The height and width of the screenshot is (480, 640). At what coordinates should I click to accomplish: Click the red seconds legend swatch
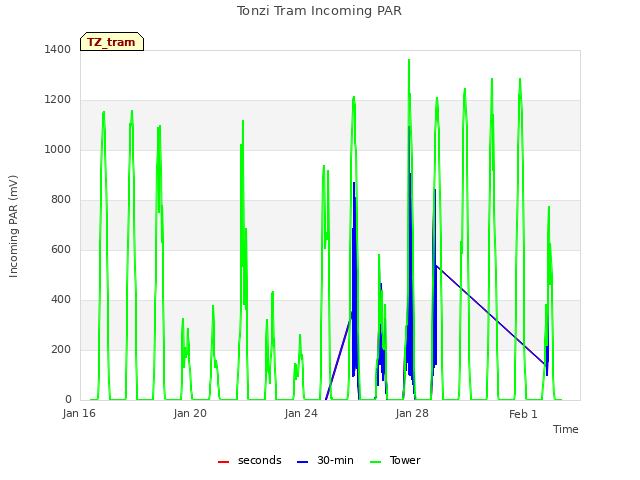coord(224,462)
